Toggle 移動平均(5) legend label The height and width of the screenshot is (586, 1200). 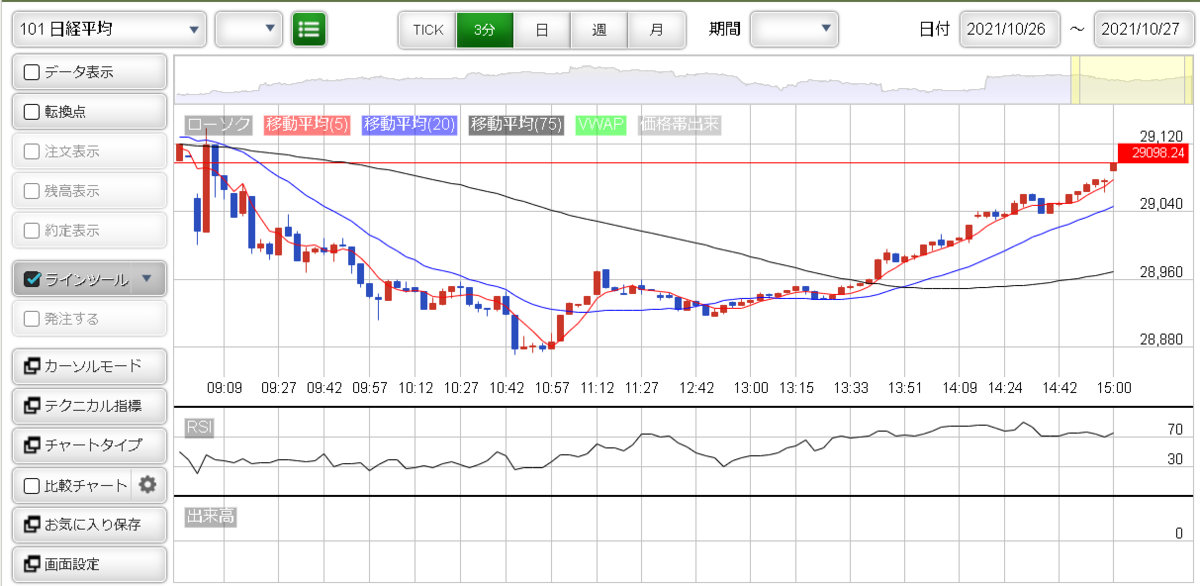307,125
